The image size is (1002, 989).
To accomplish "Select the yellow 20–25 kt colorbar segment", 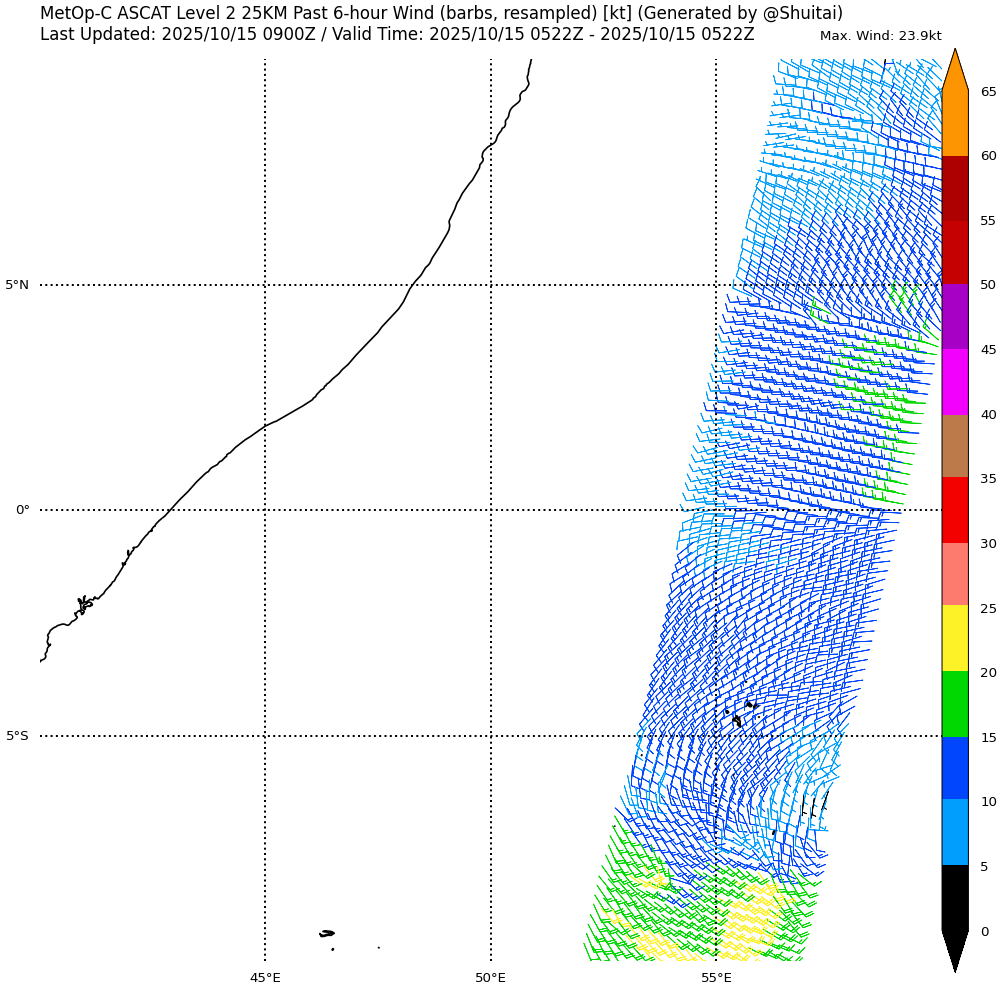I will [x=955, y=638].
